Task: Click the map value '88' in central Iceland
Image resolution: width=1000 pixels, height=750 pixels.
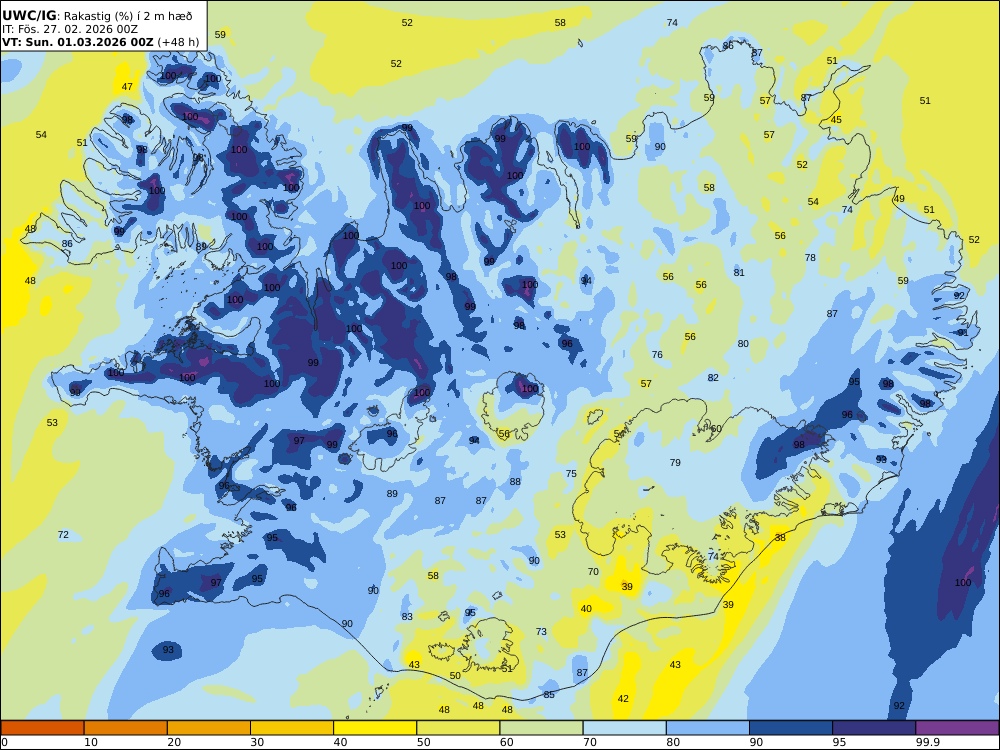Action: [515, 482]
